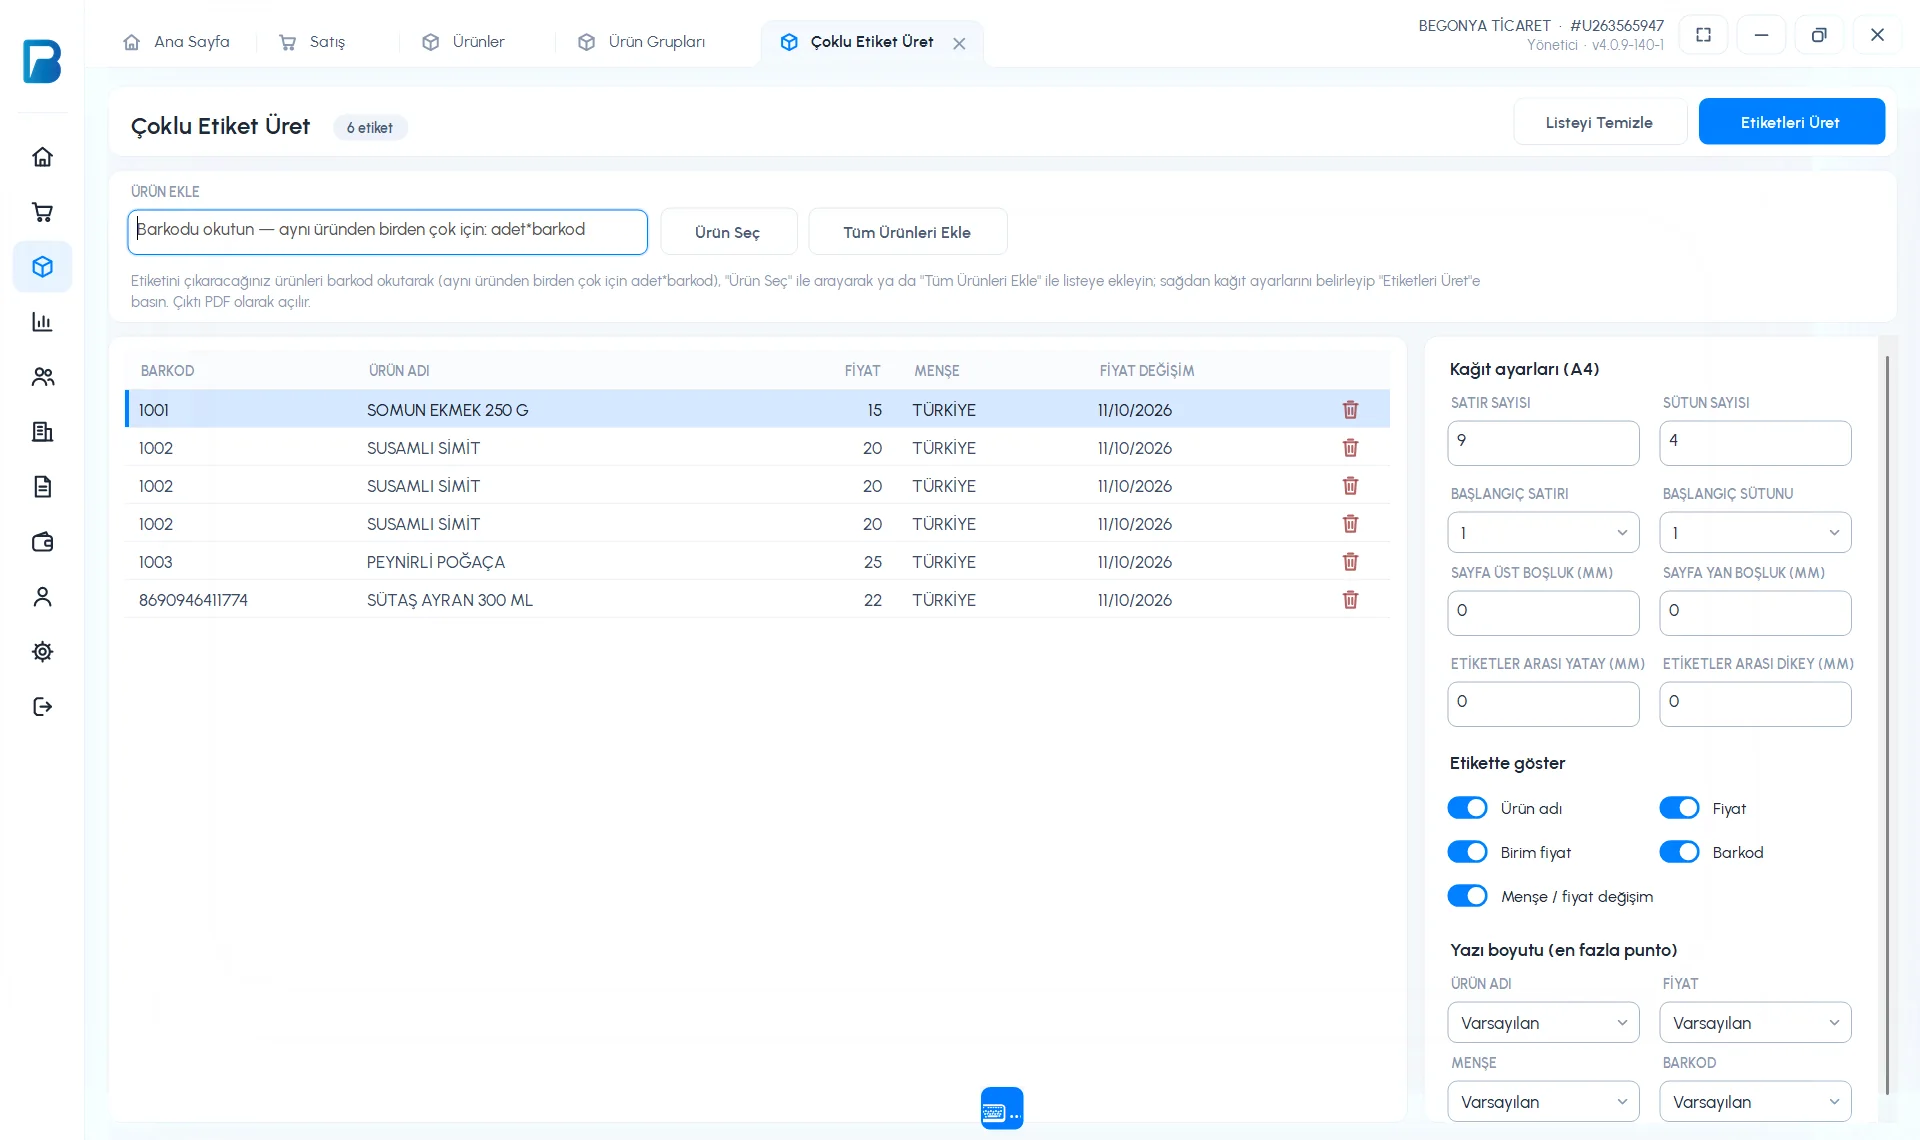Open the Barkod font size dropdown
Screen dimensions: 1920x1140
pyautogui.click(x=1755, y=1102)
